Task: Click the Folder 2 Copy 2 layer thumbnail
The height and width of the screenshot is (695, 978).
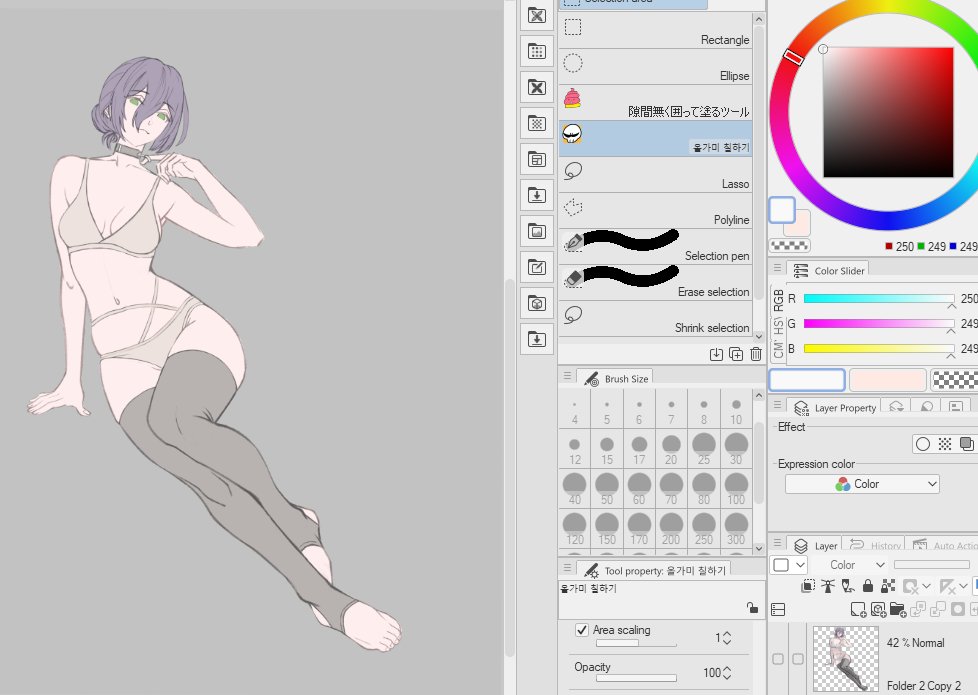Action: 845,659
